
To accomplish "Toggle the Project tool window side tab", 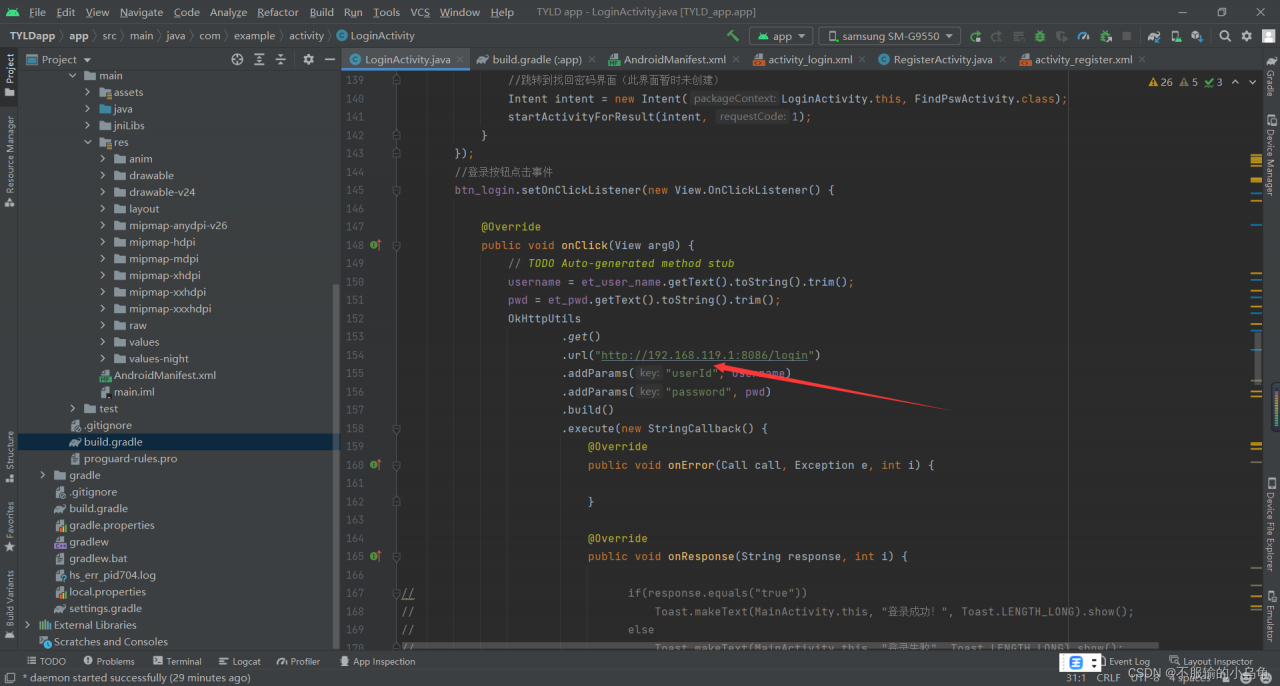I will pos(9,75).
